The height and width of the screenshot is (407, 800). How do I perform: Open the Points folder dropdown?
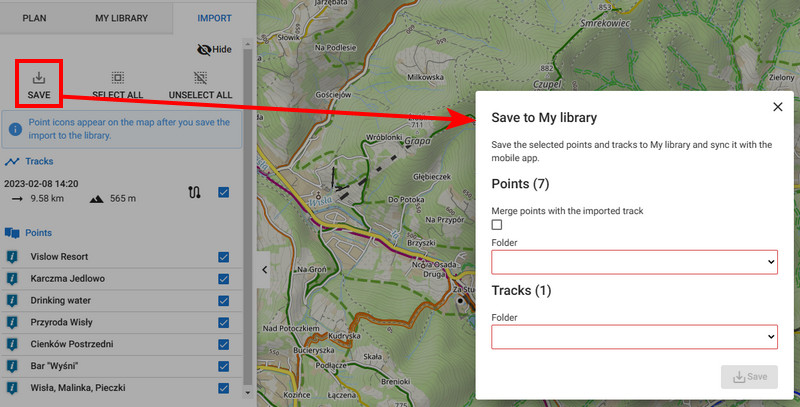[x=634, y=262]
